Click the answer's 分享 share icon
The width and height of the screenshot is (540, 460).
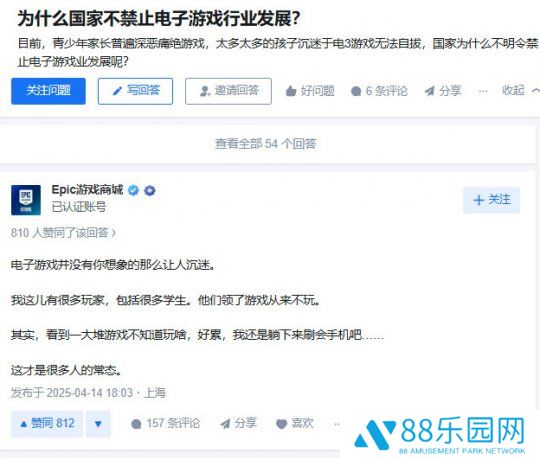(x=225, y=424)
